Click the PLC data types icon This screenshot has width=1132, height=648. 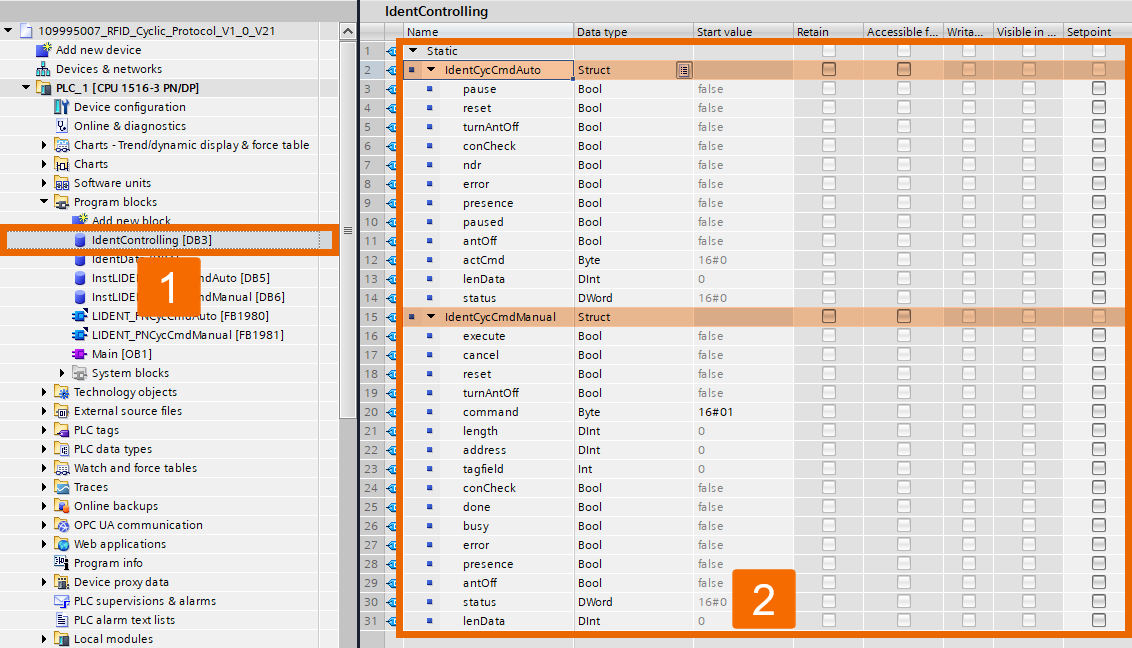tap(62, 449)
